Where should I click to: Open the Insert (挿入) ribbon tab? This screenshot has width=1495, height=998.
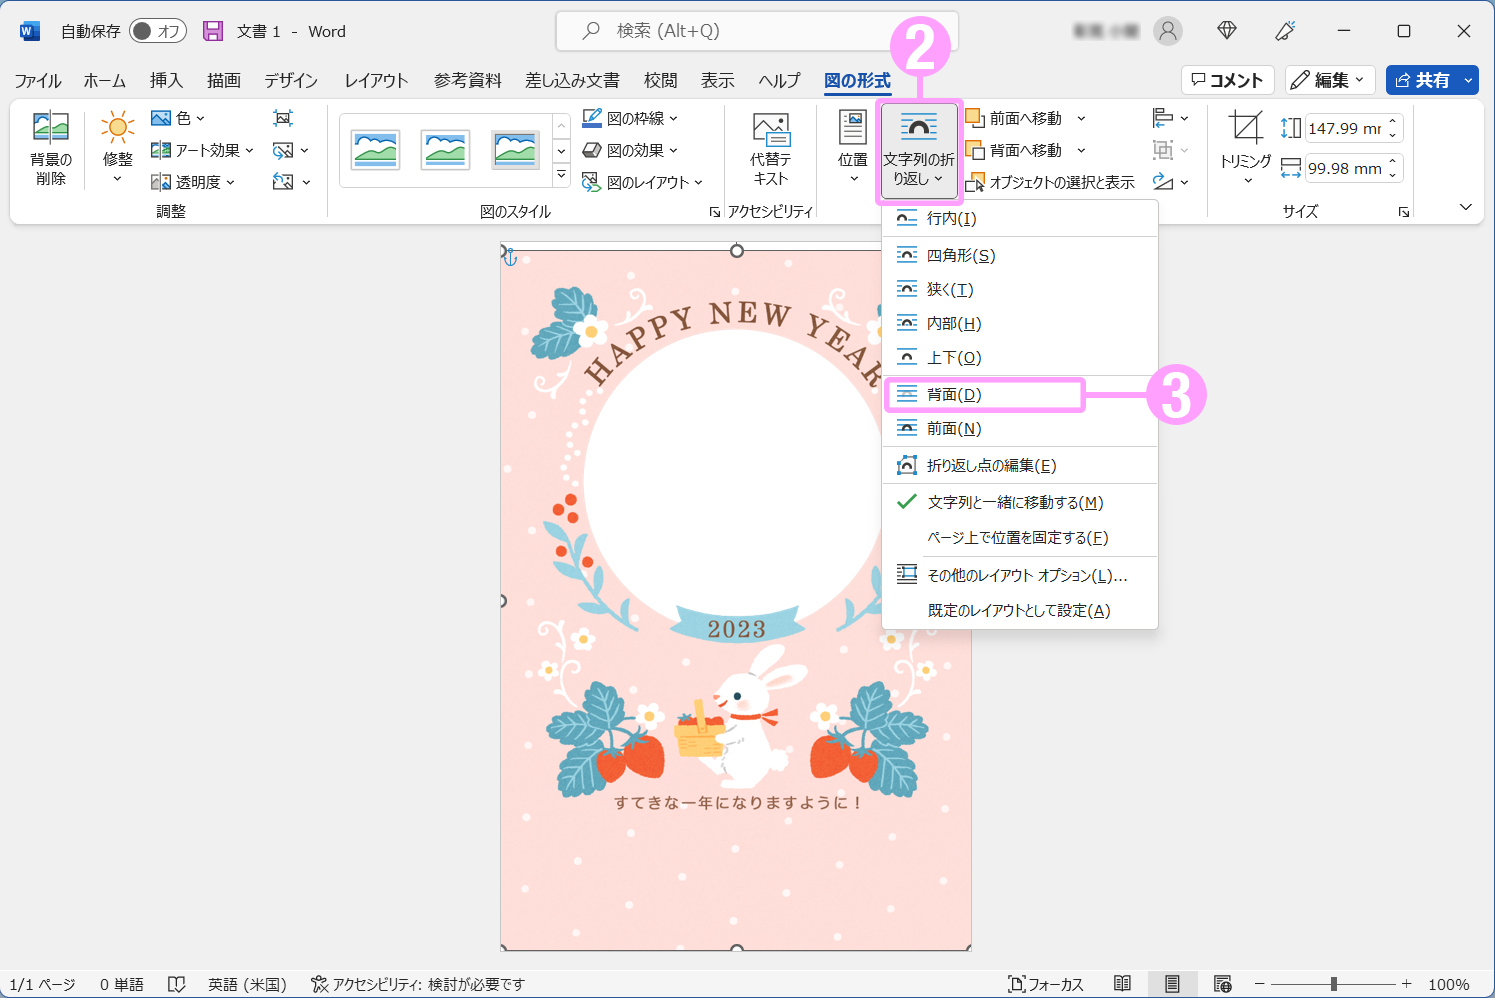pyautogui.click(x=166, y=80)
